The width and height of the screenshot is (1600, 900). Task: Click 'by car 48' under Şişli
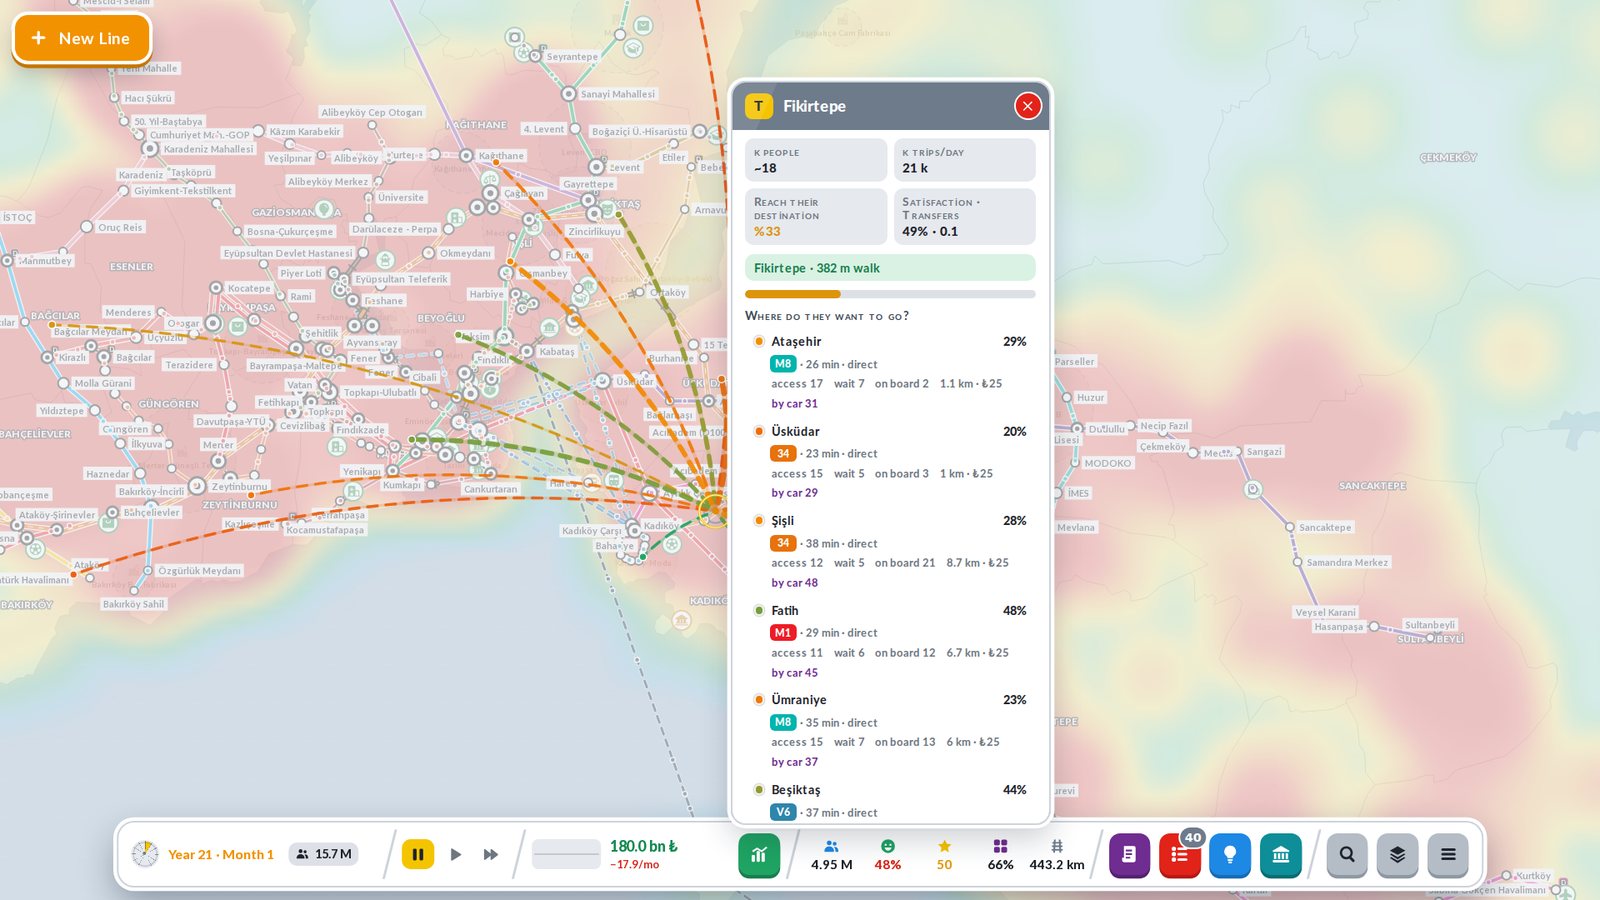click(794, 583)
